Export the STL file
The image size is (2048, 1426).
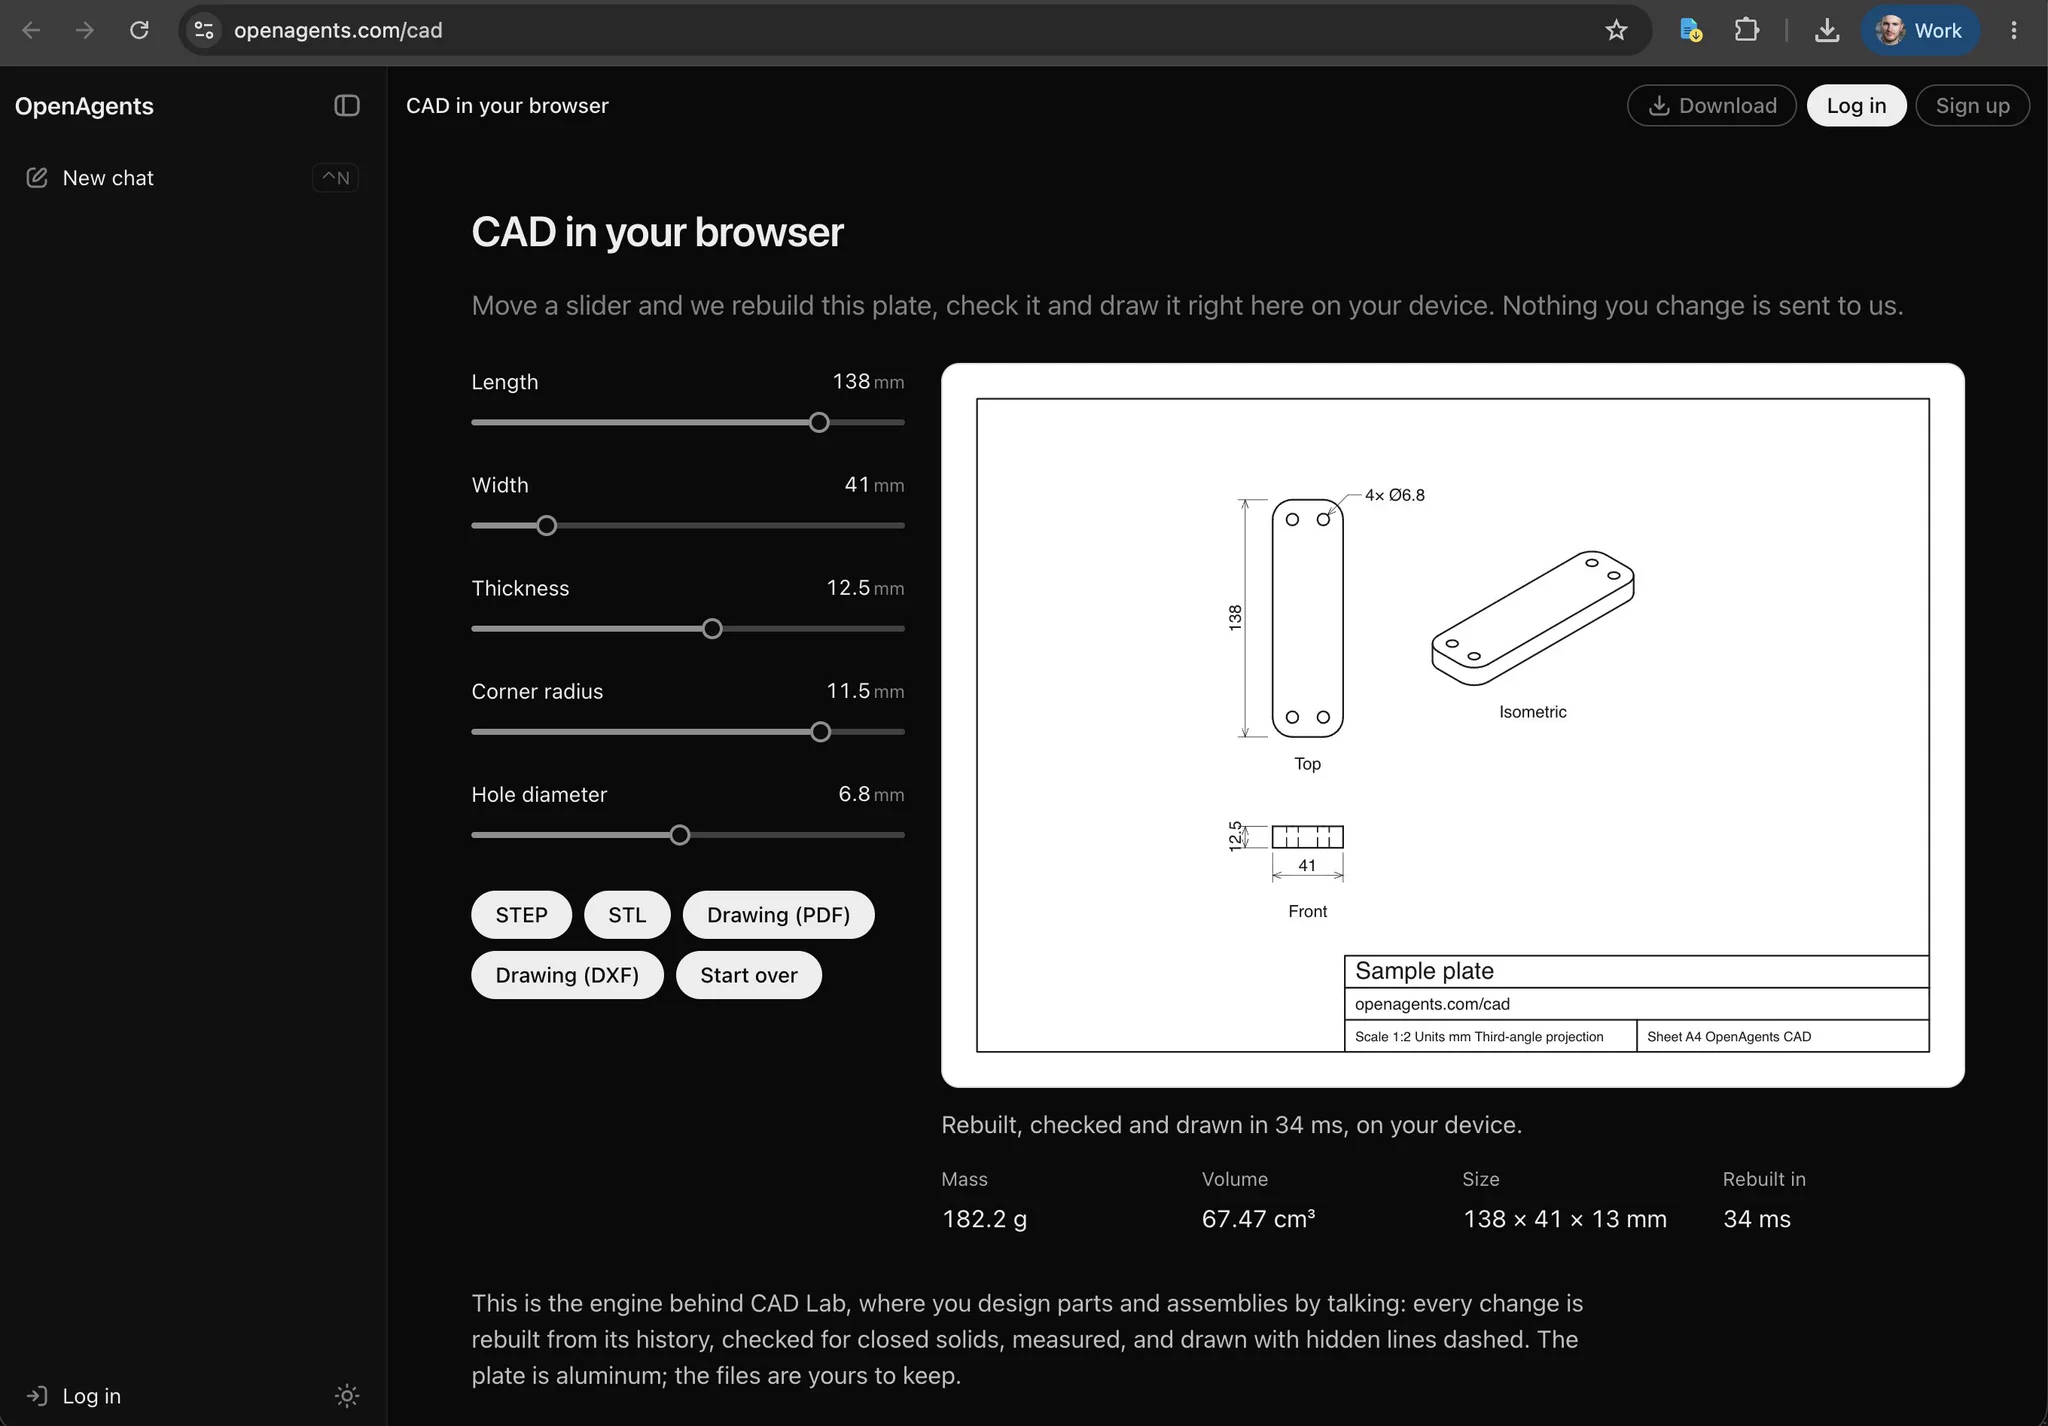point(627,915)
